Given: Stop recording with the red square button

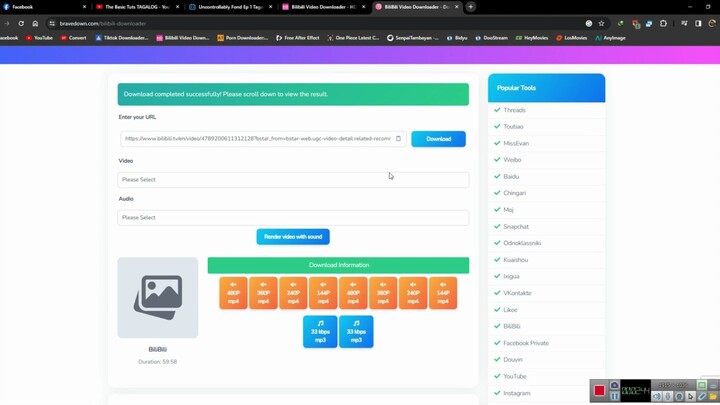Looking at the screenshot, I should (x=599, y=390).
